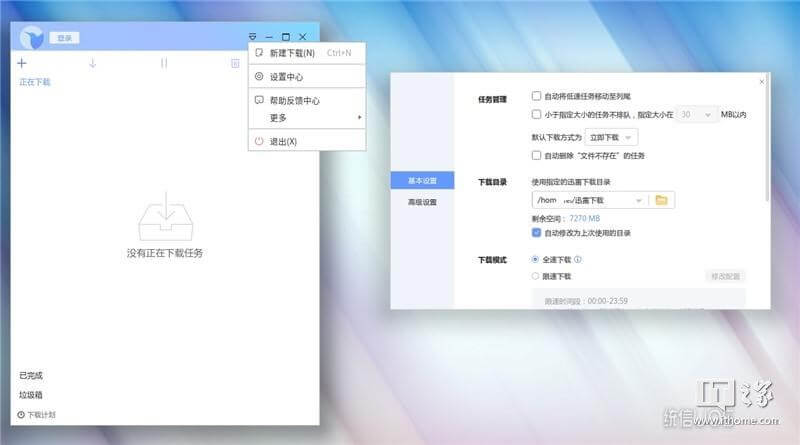This screenshot has height=445, width=800.
Task: Choose 设置中心 from the menu
Action: tap(289, 76)
